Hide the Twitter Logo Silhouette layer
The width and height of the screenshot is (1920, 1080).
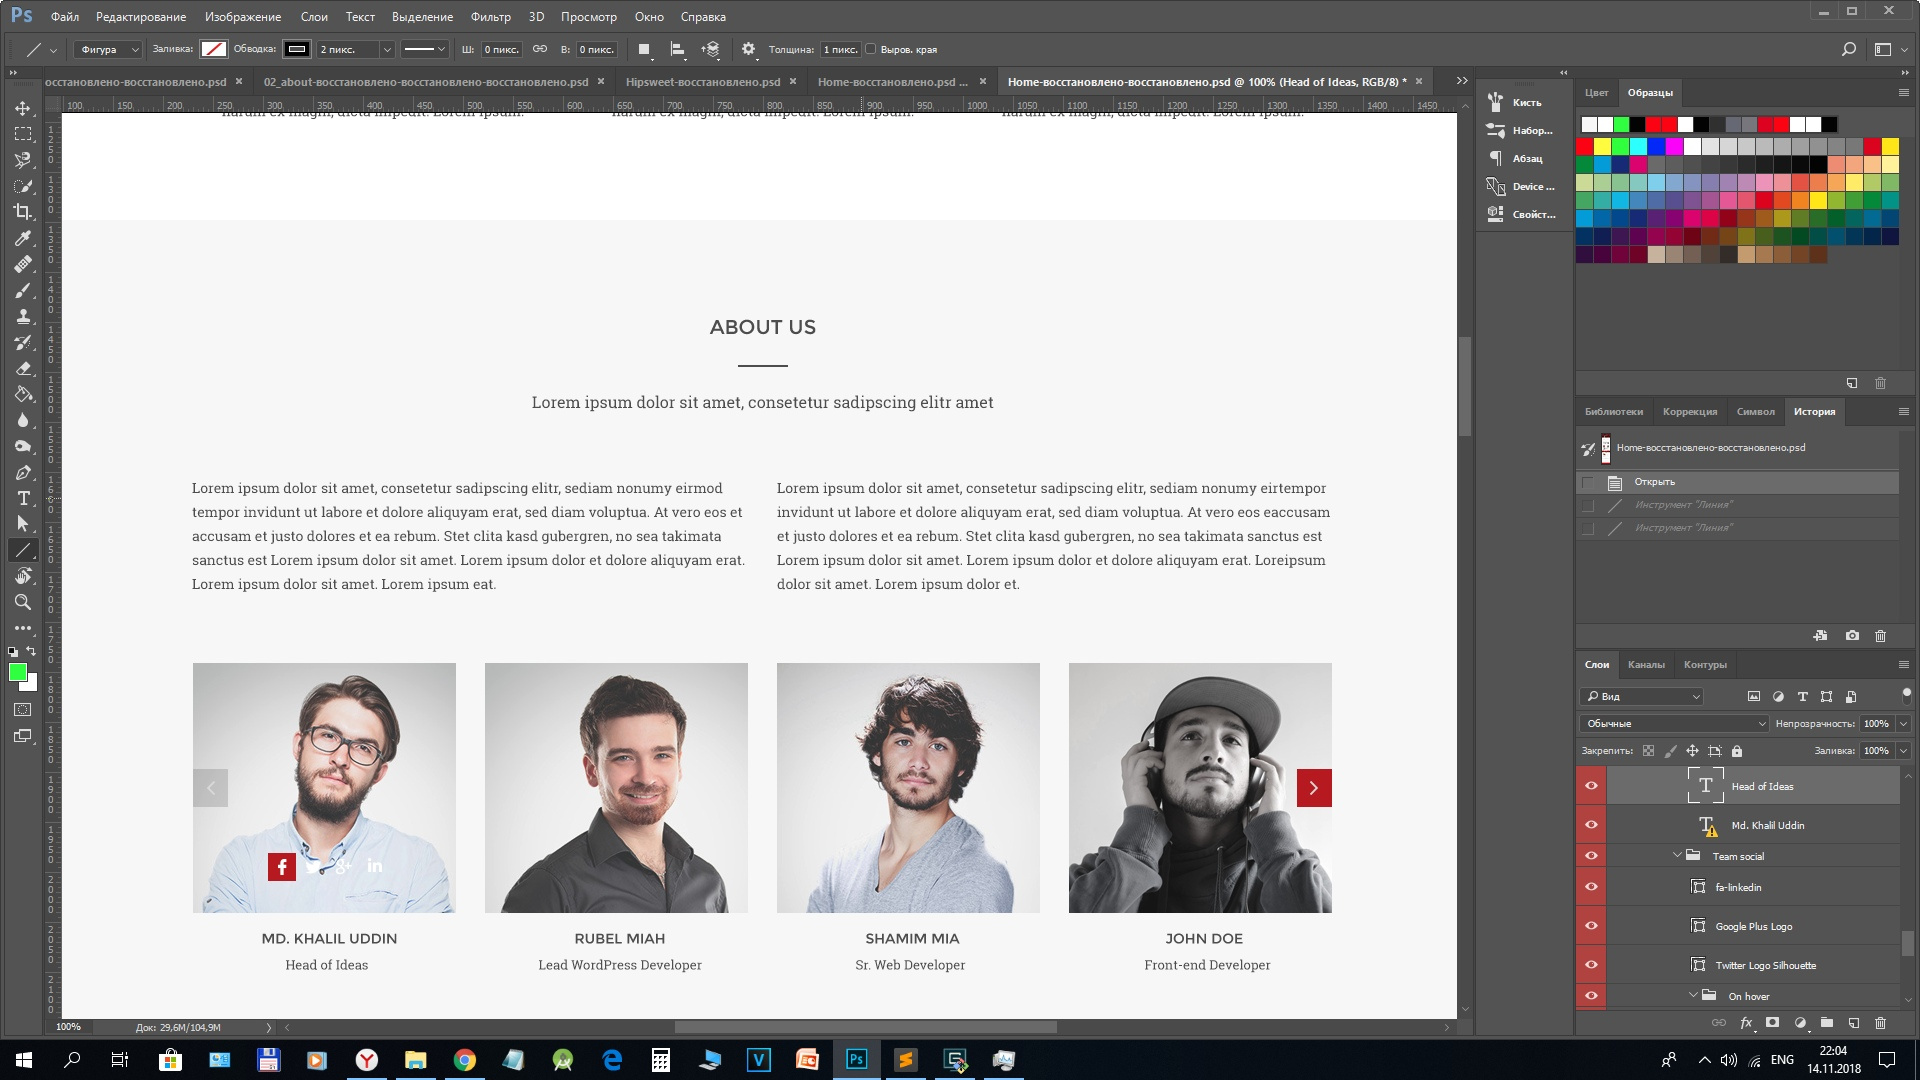click(1591, 965)
